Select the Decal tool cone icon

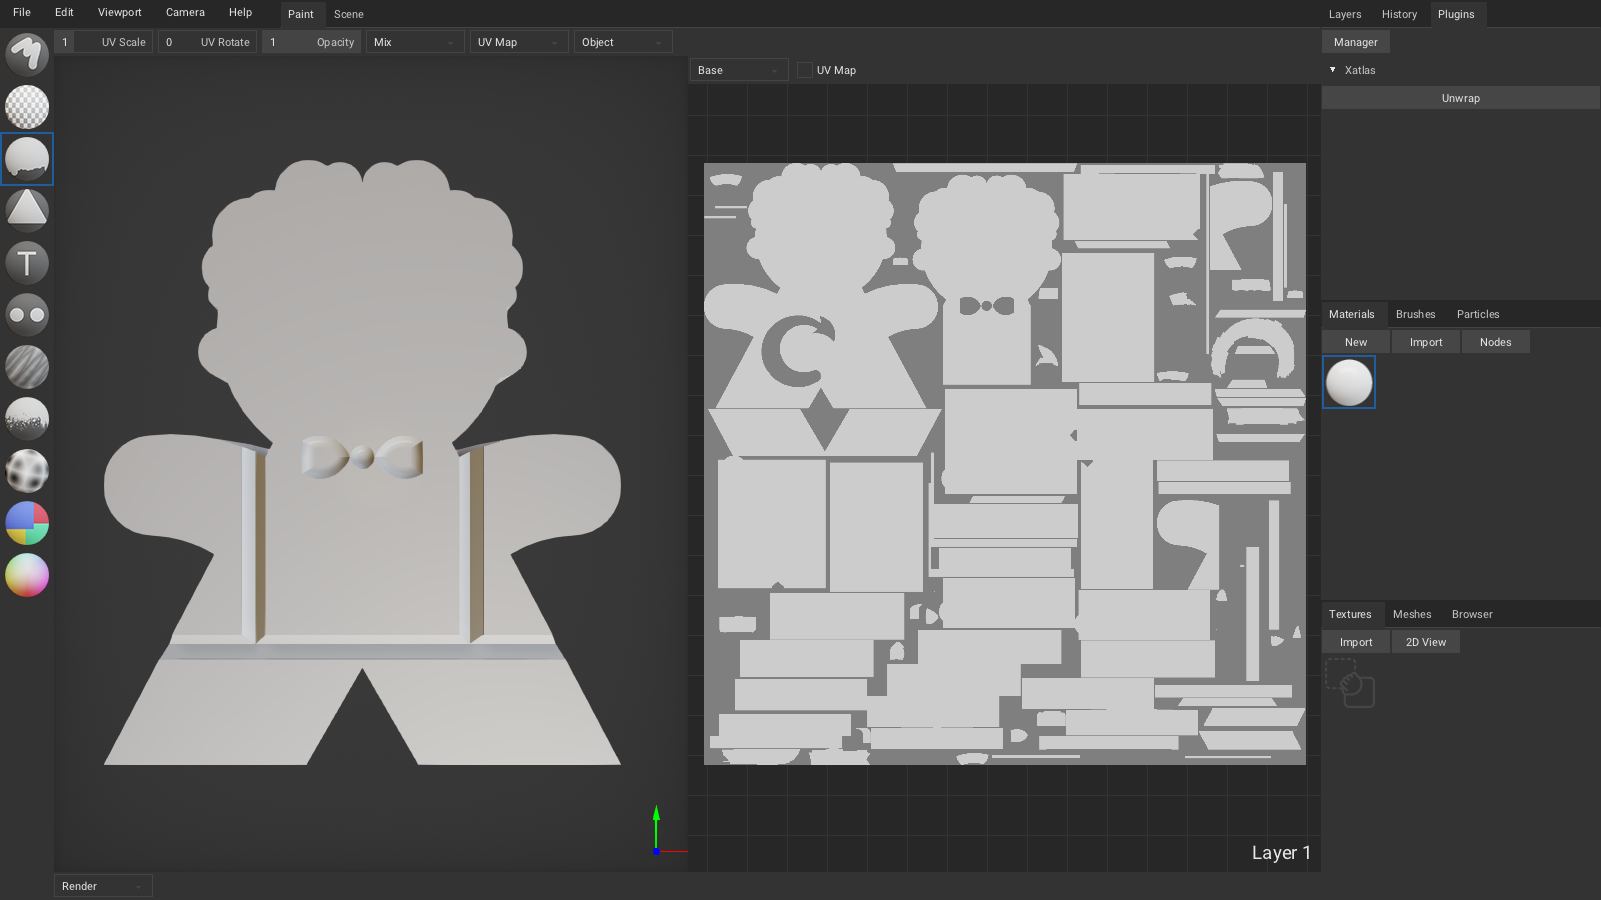(27, 211)
